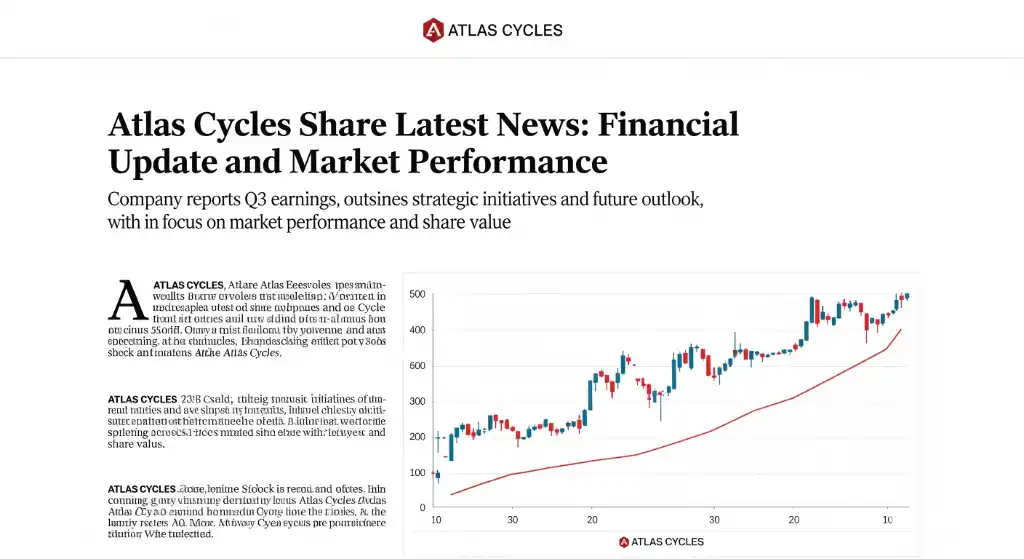Screen dimensions: 1024x559
Task: Click the 400 label on the chart y-axis
Action: coord(417,330)
